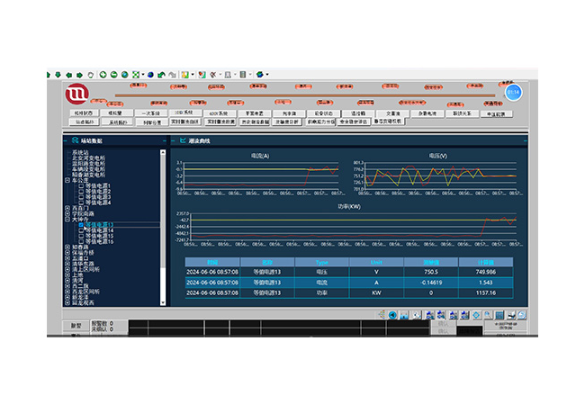The width and height of the screenshot is (581, 414).
Task: Click the green fit-to-screen arrows icon
Action: pyautogui.click(x=136, y=75)
